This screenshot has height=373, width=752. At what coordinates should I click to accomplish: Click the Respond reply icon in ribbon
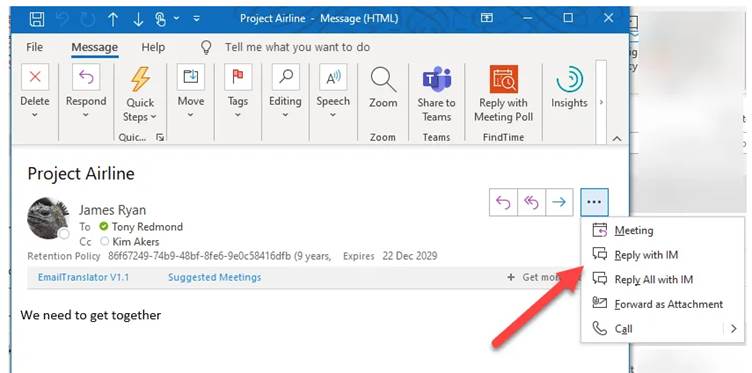coord(86,77)
